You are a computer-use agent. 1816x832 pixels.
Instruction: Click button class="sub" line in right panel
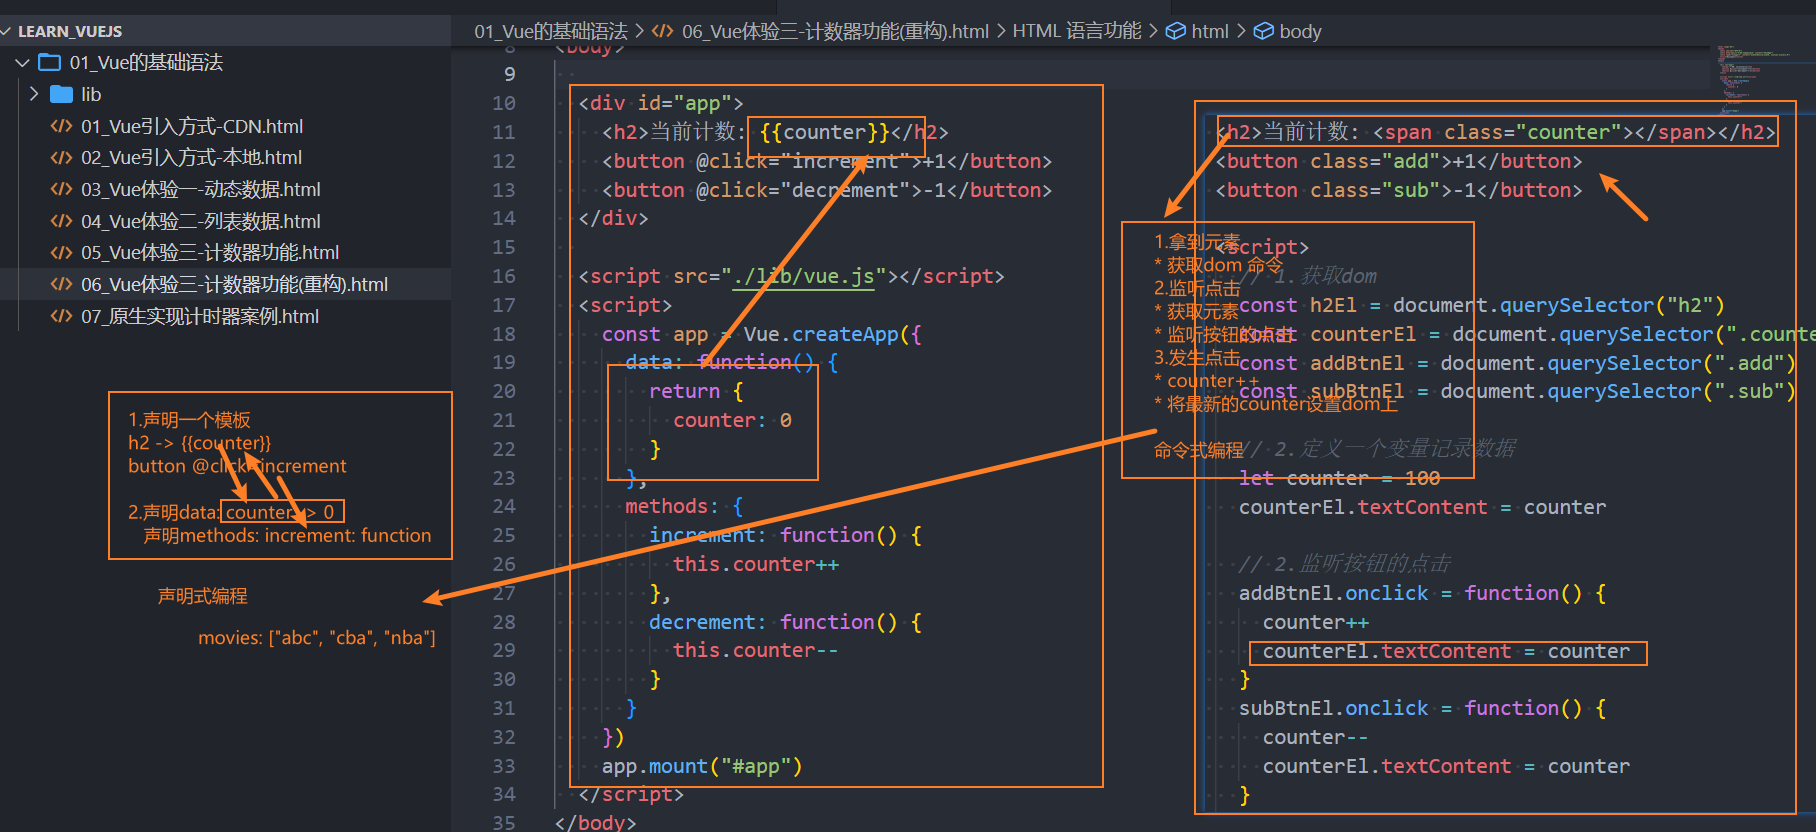click(1399, 190)
